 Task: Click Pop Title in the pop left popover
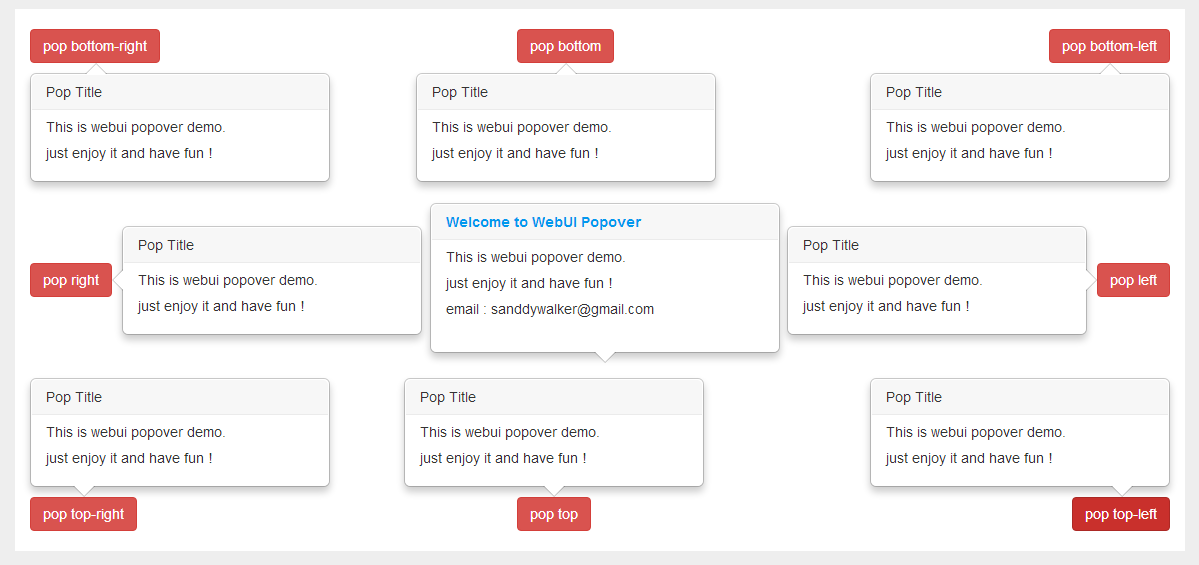(x=830, y=245)
